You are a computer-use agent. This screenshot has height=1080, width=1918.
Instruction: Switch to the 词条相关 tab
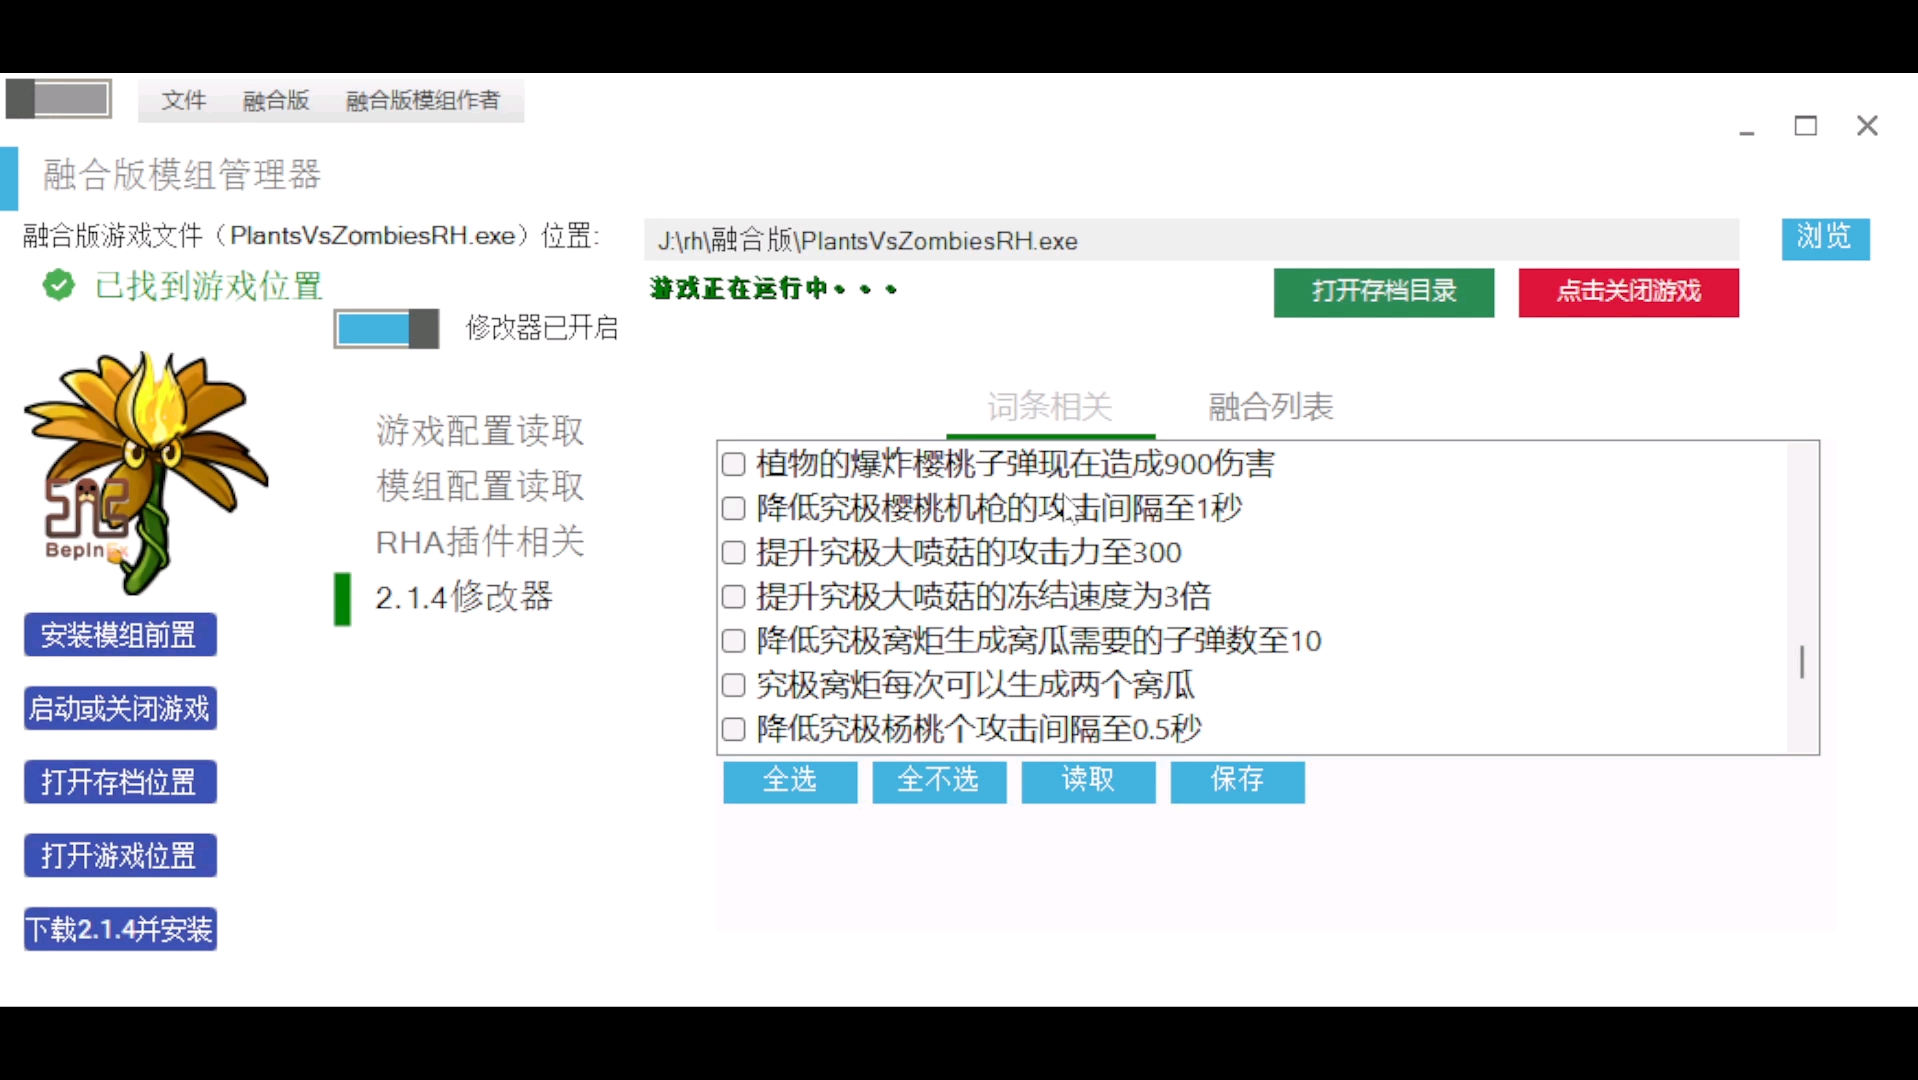point(1050,407)
